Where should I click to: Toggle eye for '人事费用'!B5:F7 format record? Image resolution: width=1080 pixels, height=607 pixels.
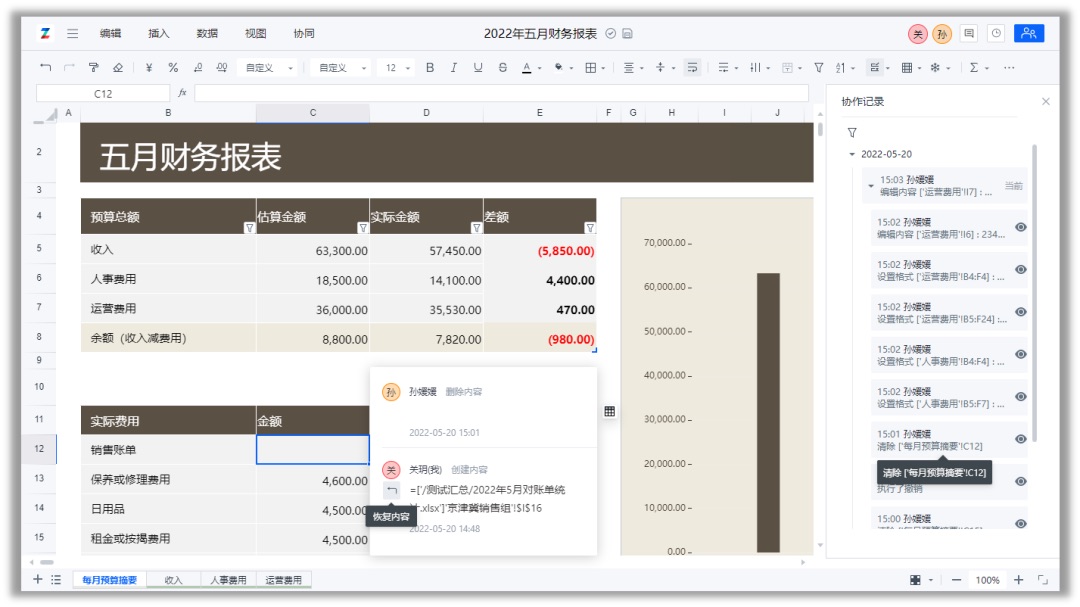(1021, 397)
